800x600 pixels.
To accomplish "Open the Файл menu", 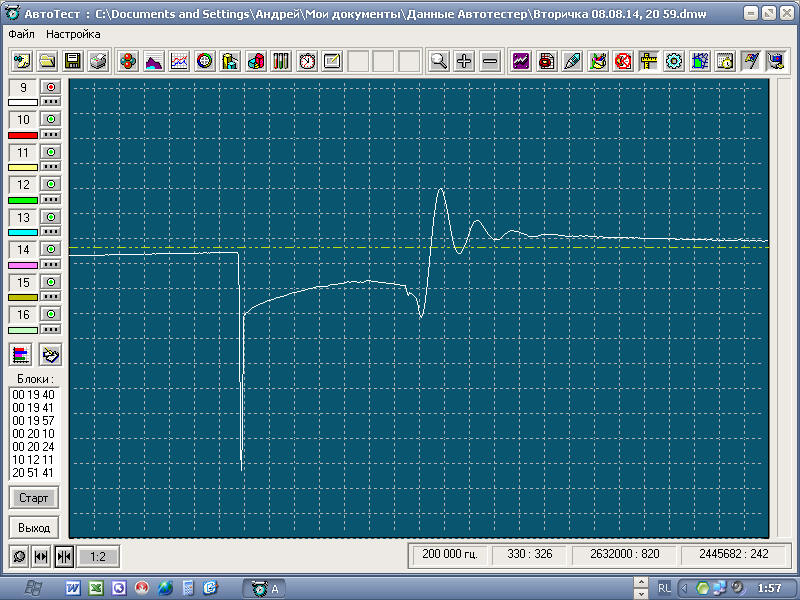I will point(21,34).
